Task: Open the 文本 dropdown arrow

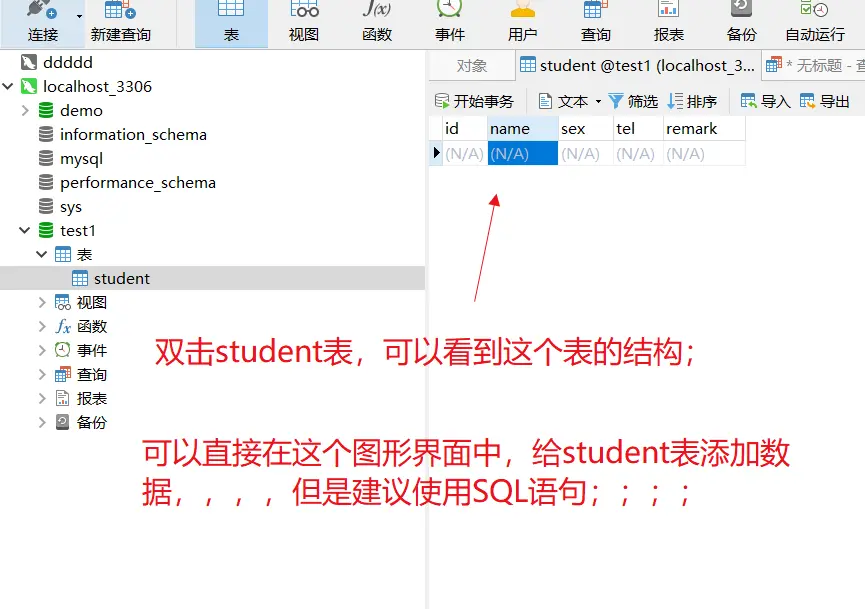Action: tap(599, 102)
